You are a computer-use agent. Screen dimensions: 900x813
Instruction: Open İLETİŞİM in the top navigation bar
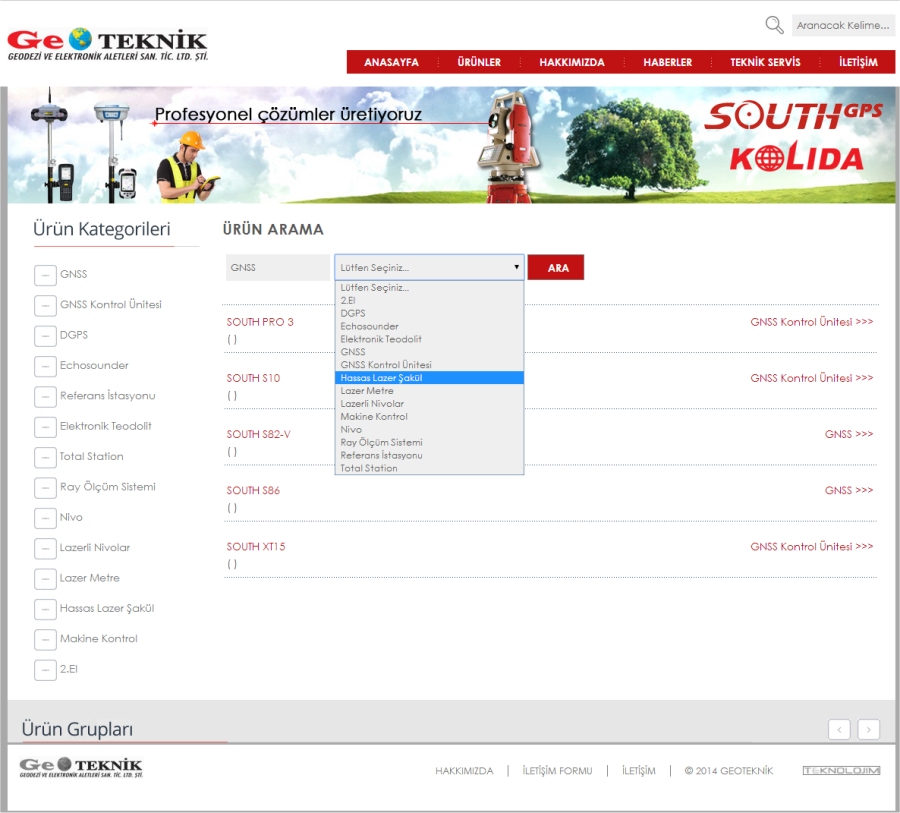858,62
